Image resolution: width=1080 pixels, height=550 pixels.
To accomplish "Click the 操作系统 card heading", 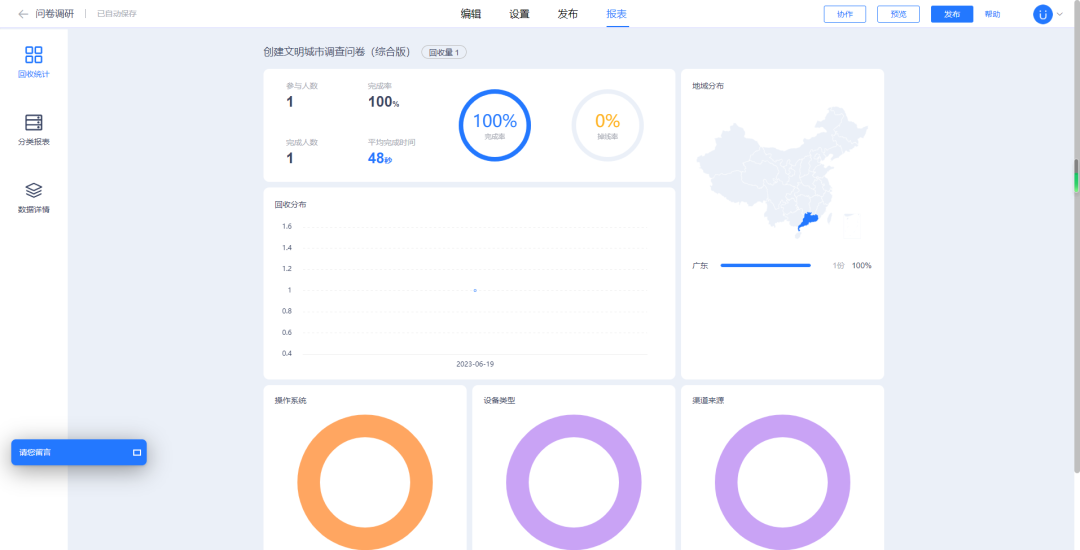I will (291, 401).
